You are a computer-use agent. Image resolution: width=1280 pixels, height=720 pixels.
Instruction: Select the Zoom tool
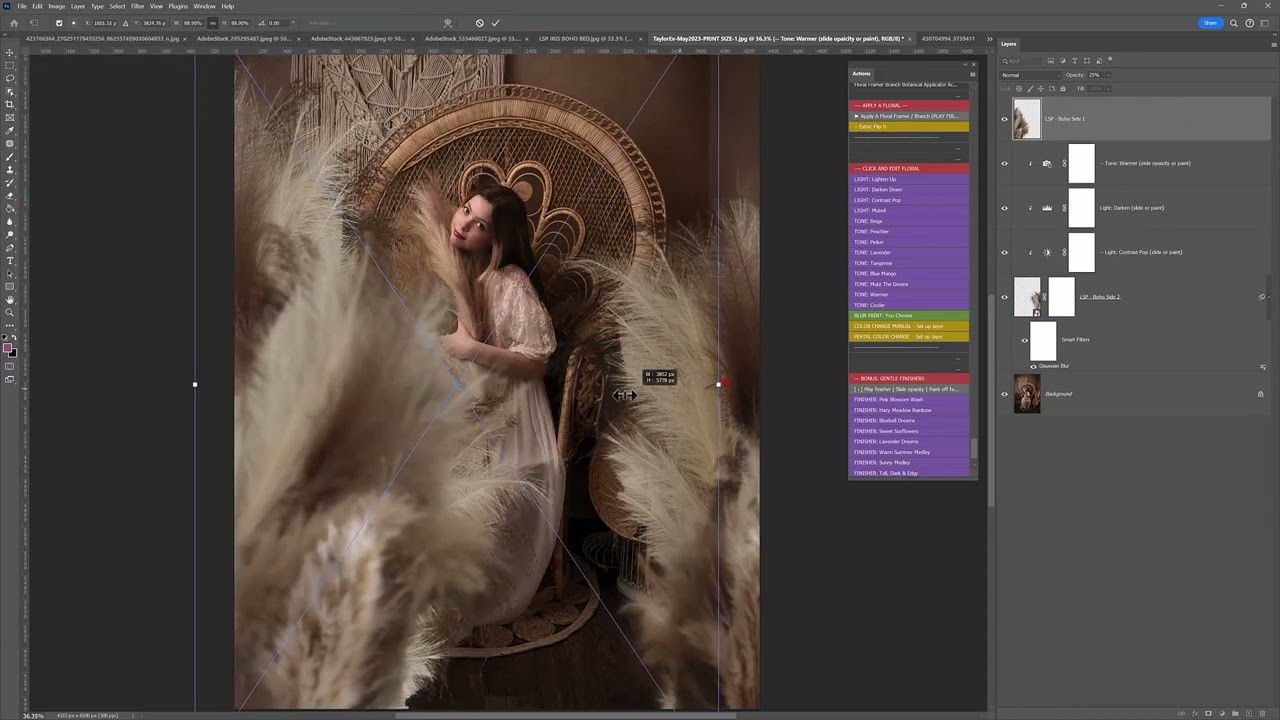tap(10, 313)
